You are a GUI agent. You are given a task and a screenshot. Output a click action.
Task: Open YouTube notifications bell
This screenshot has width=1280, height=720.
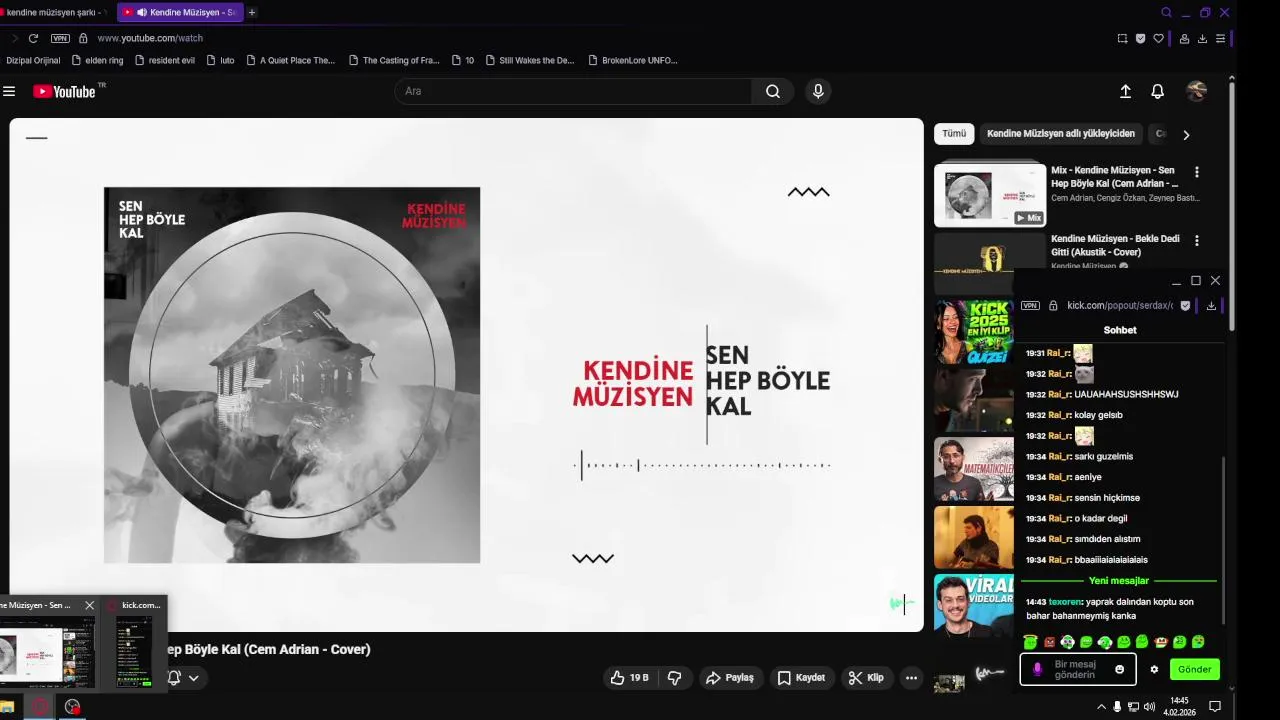click(1157, 91)
